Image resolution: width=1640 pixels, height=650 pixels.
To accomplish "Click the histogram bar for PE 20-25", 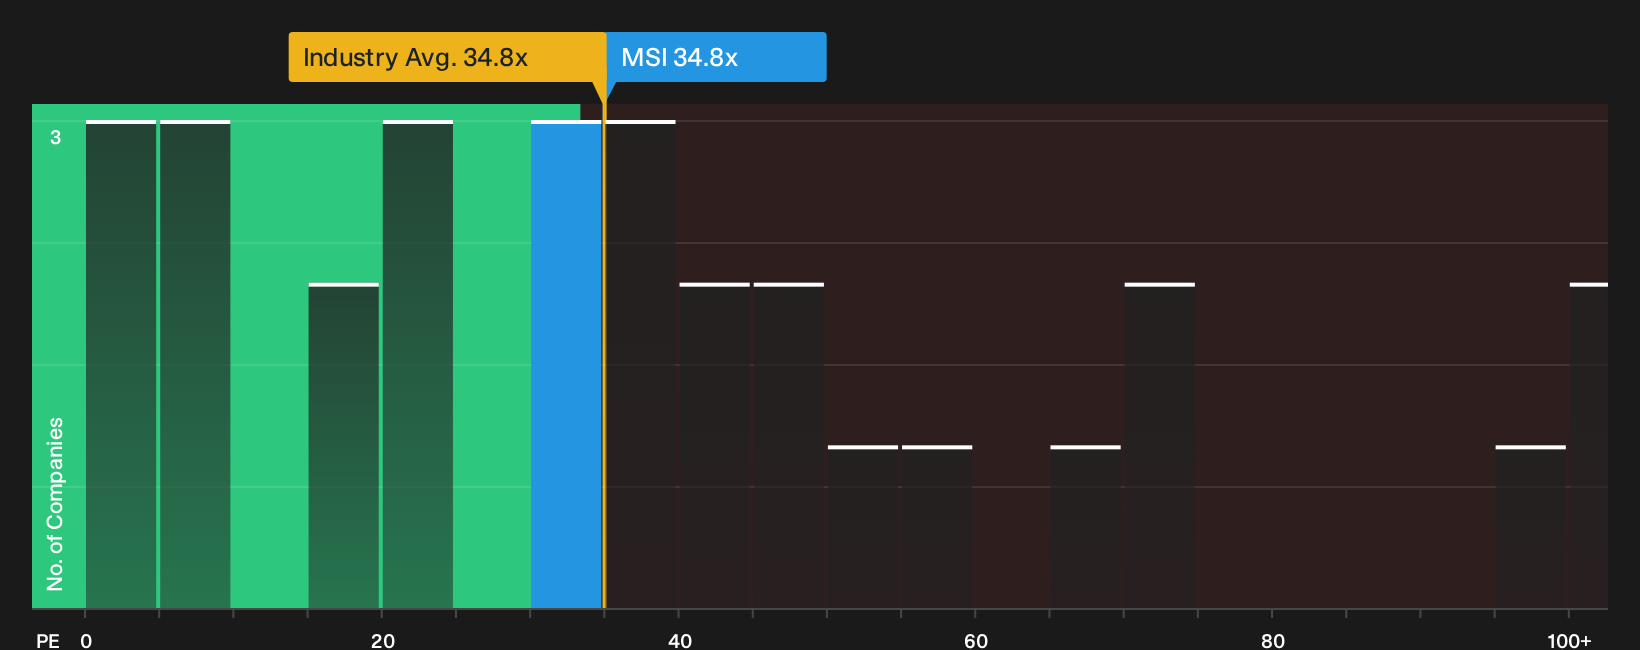I will click(418, 365).
